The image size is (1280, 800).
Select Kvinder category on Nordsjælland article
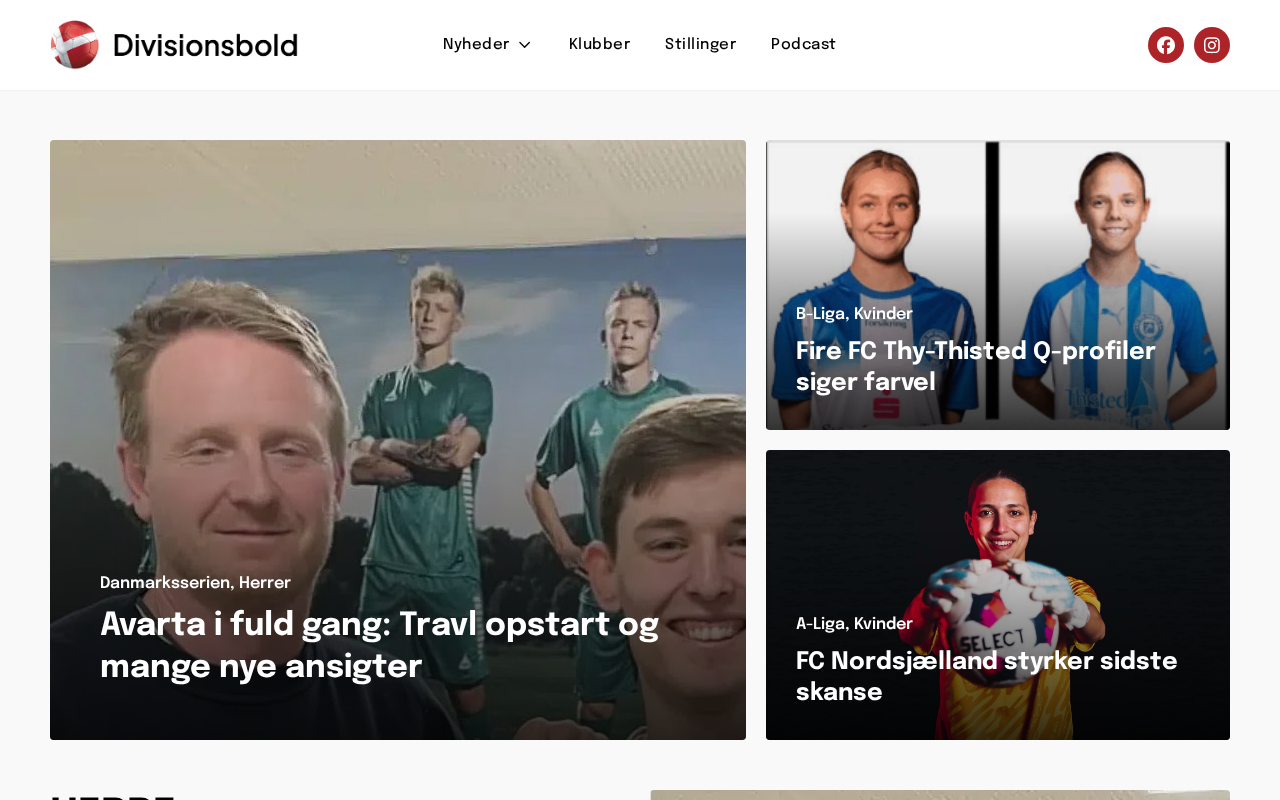tap(883, 624)
